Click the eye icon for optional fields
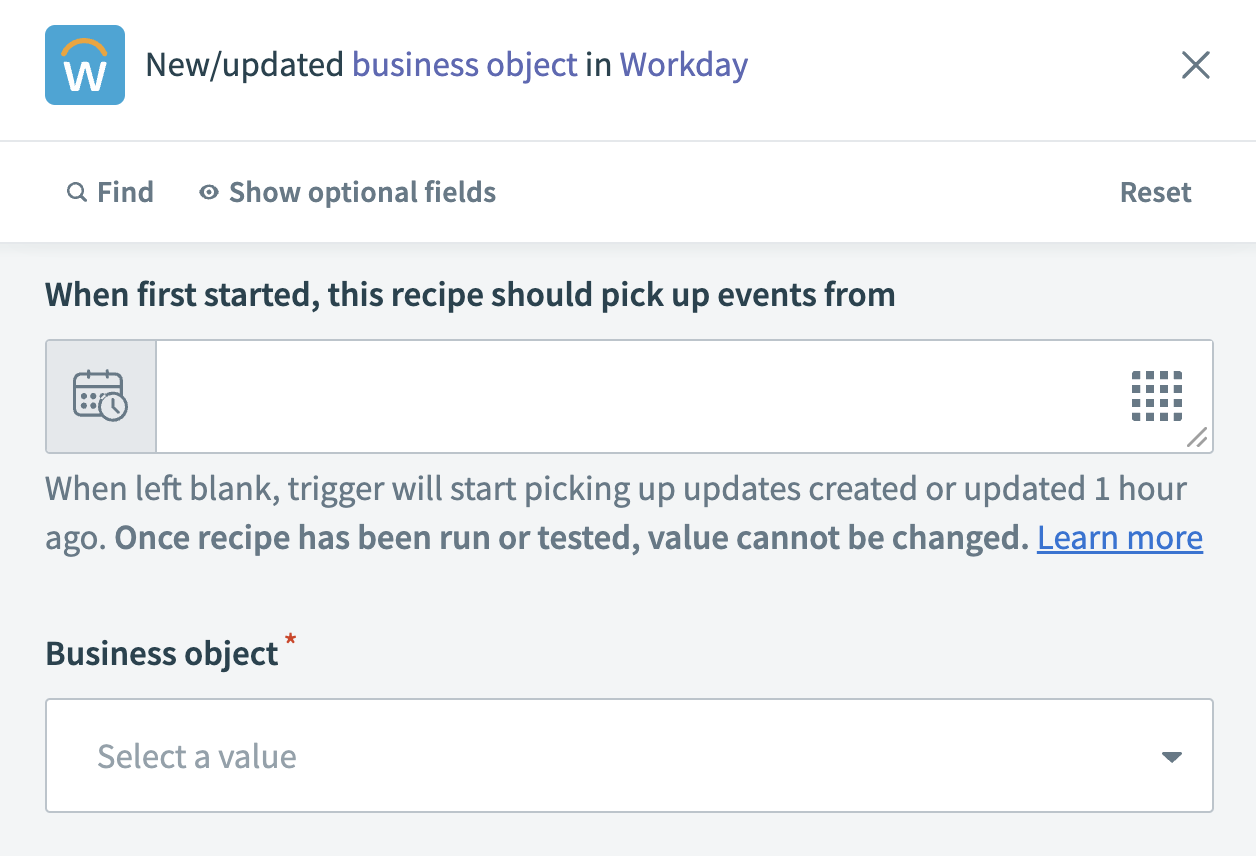The width and height of the screenshot is (1256, 856). (x=208, y=192)
